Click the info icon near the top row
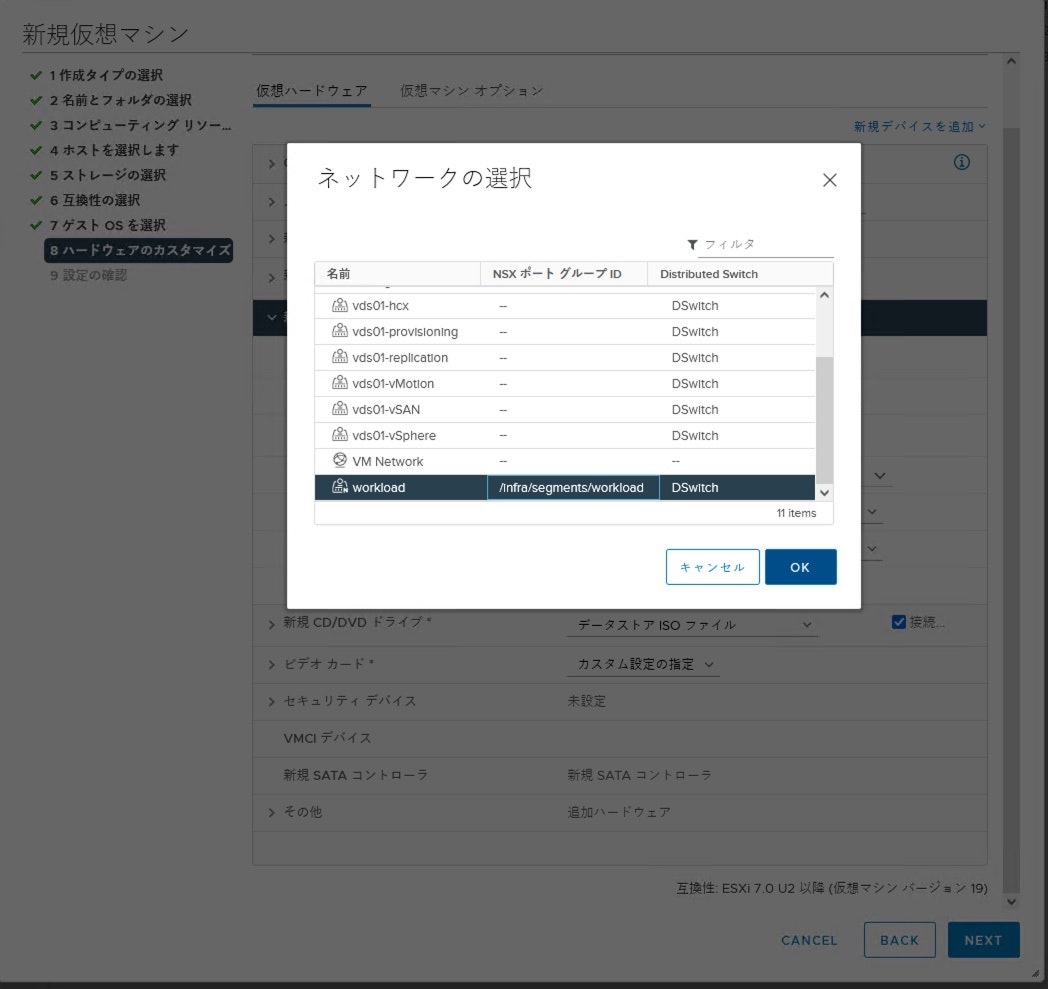This screenshot has height=989, width=1048. [x=961, y=161]
